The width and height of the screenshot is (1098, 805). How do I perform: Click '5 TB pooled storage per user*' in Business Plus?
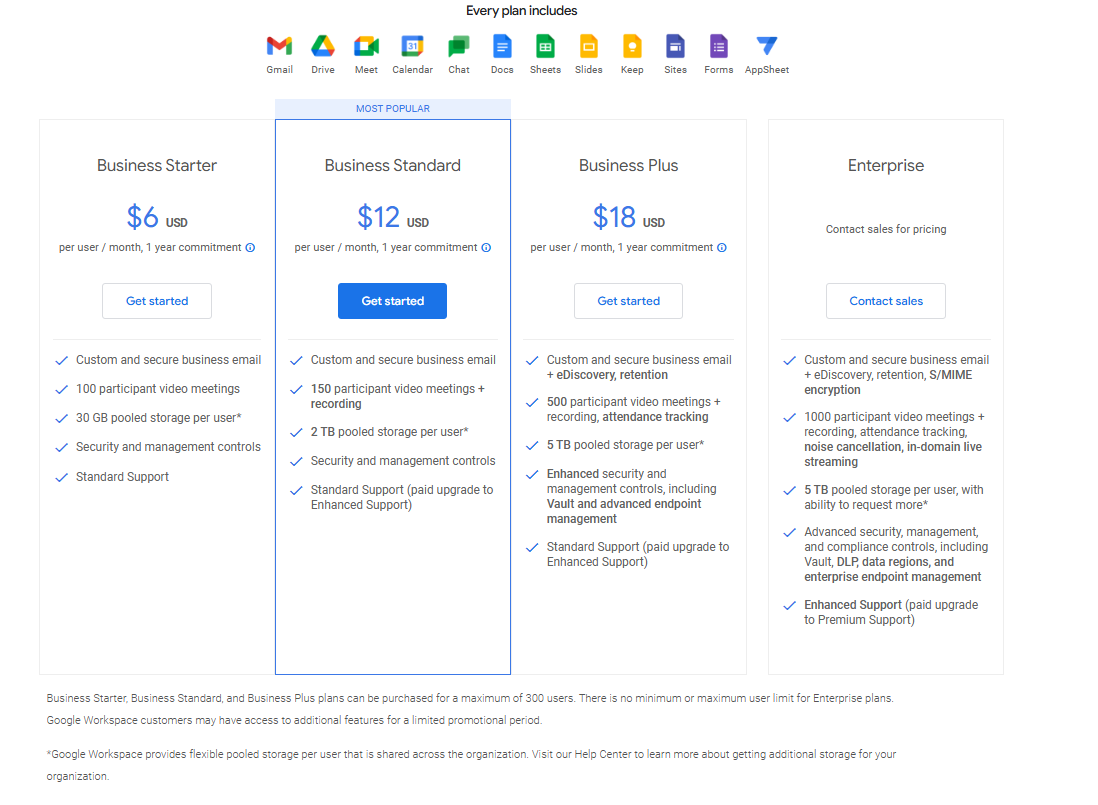[625, 445]
